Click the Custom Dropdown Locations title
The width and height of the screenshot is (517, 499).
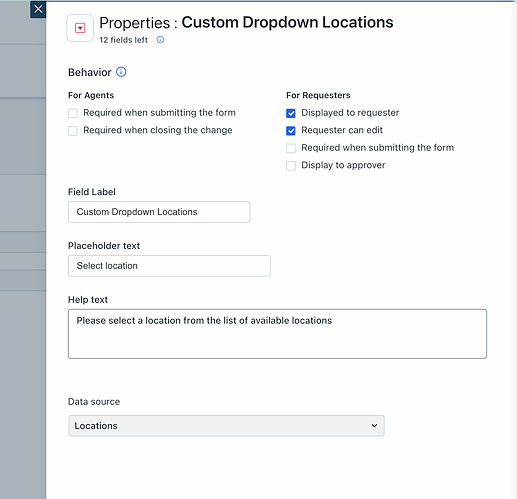(x=287, y=22)
